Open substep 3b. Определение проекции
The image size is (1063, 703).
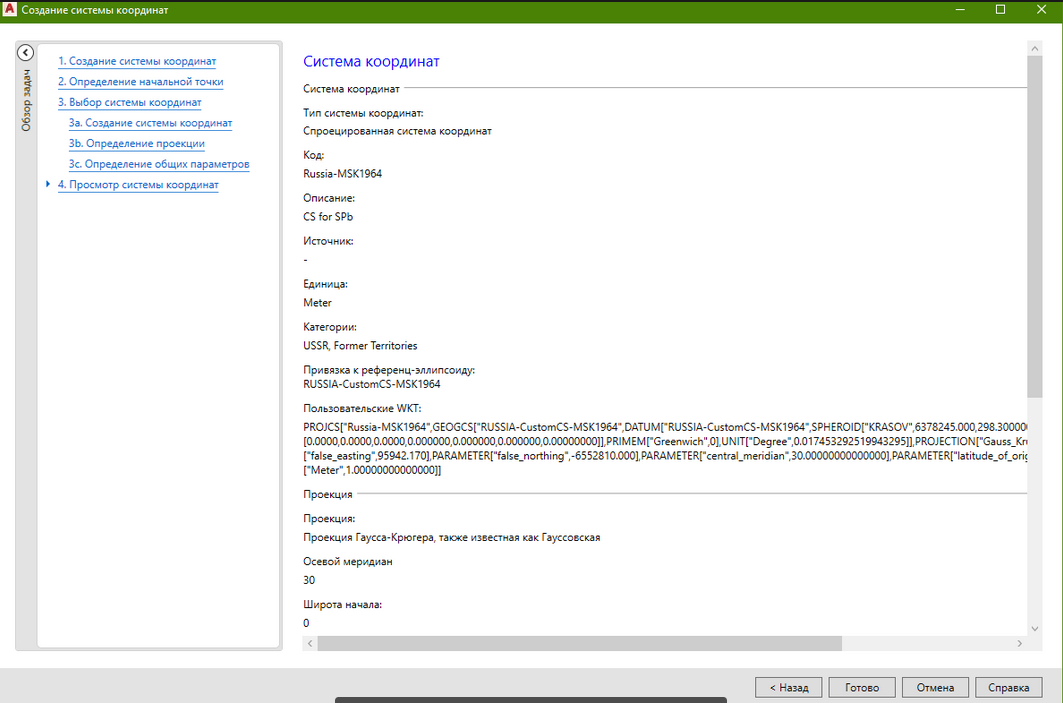click(136, 144)
